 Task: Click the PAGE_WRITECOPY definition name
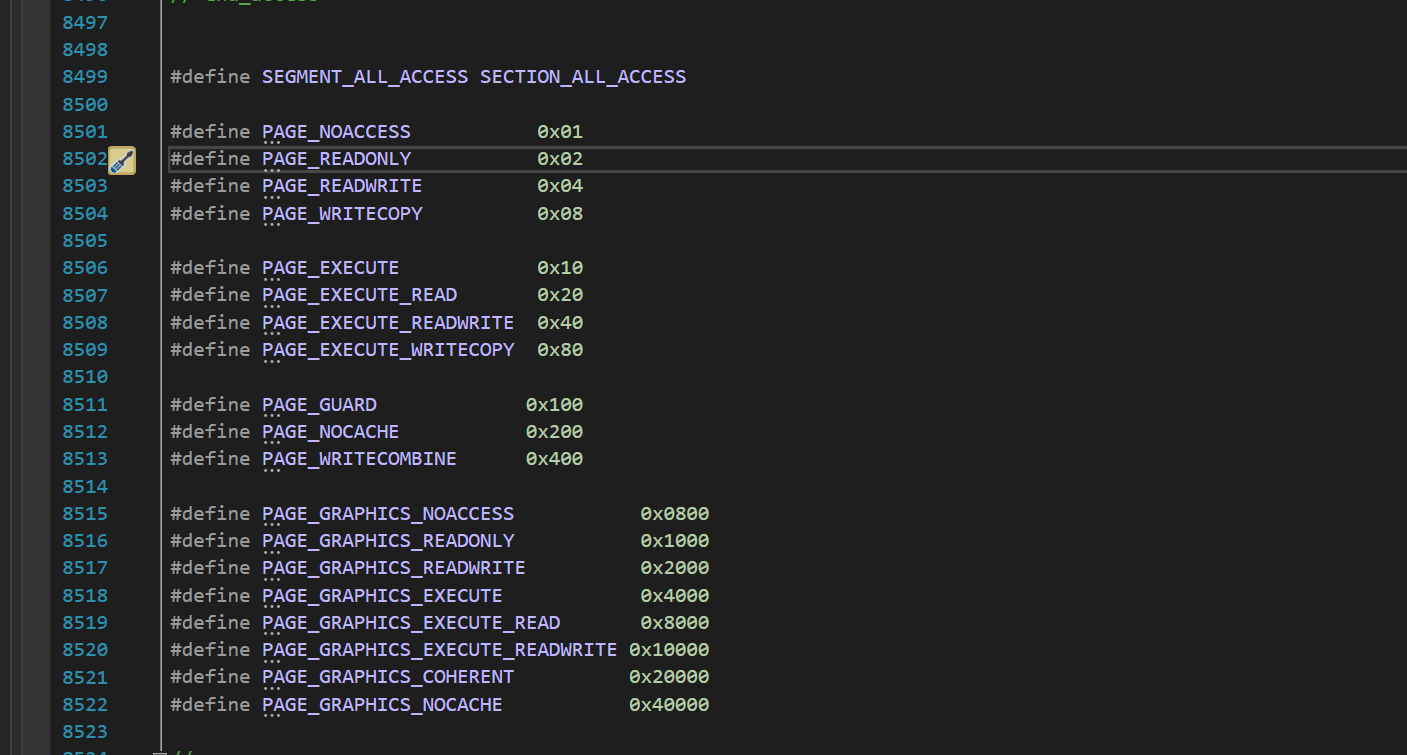point(342,214)
